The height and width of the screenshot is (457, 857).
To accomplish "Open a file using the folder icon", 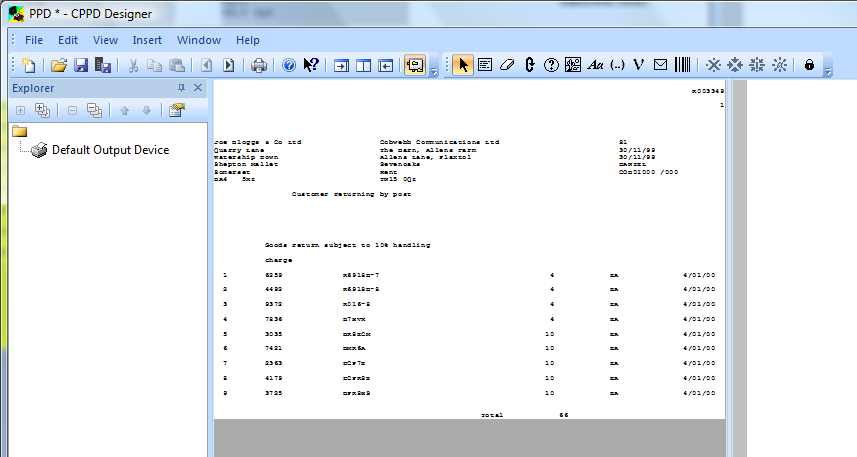I will [x=59, y=65].
